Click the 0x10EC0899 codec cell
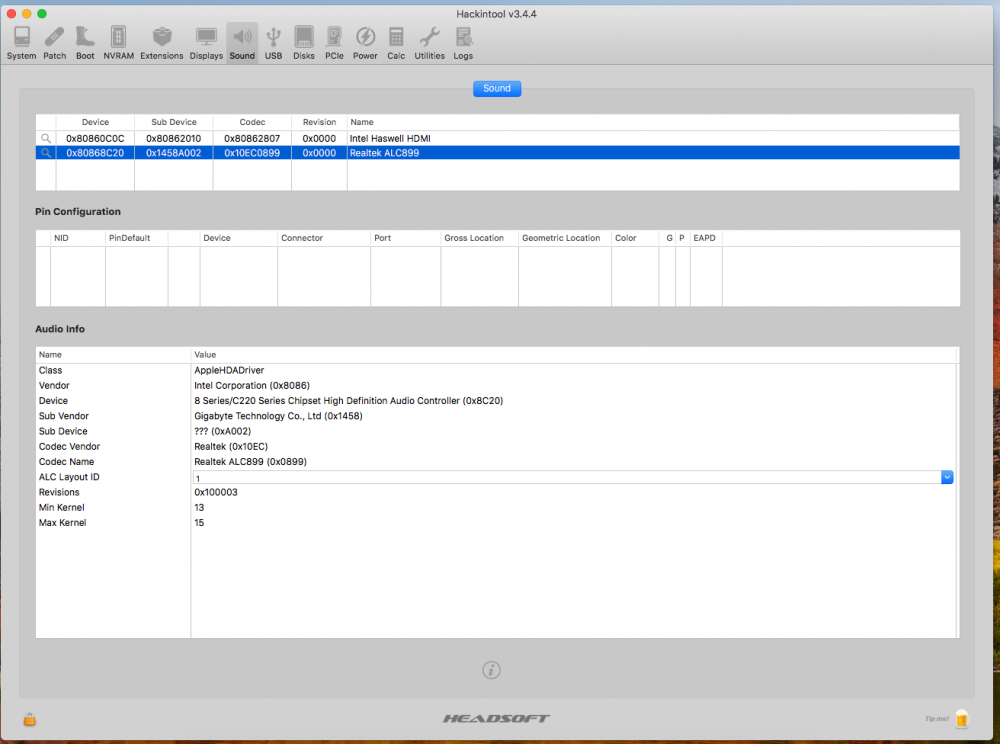 (252, 153)
